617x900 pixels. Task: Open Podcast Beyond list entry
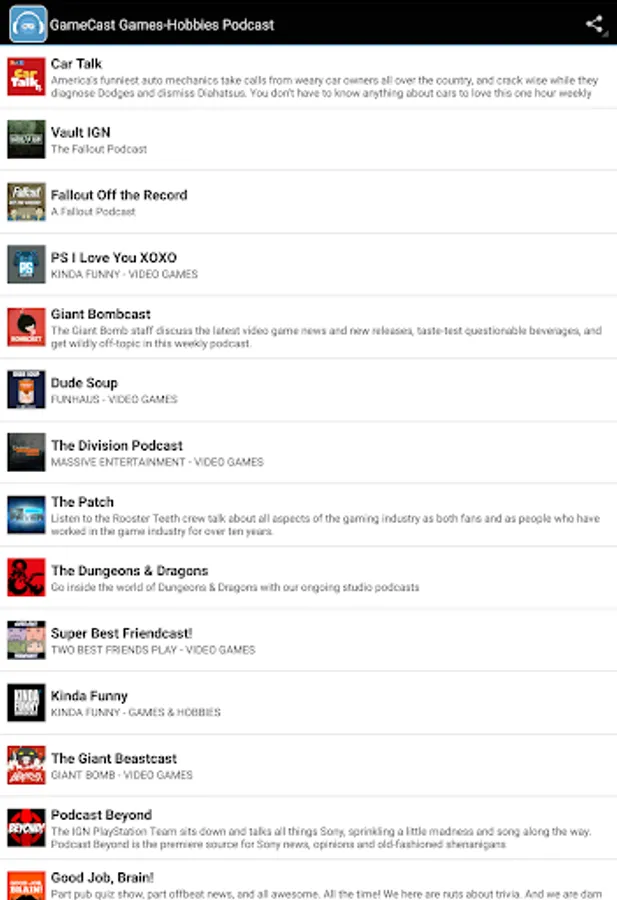point(308,828)
